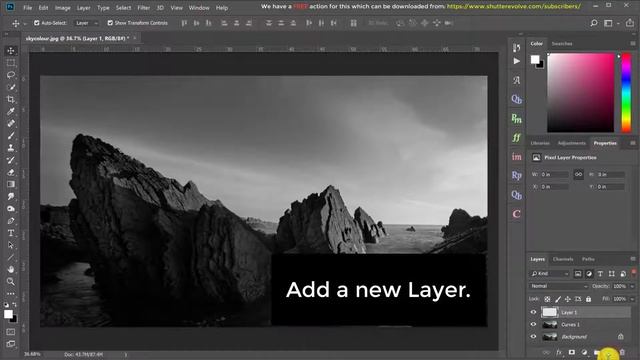This screenshot has height=360, width=640.
Task: Open the 'ff' extension panel icon
Action: [x=517, y=138]
